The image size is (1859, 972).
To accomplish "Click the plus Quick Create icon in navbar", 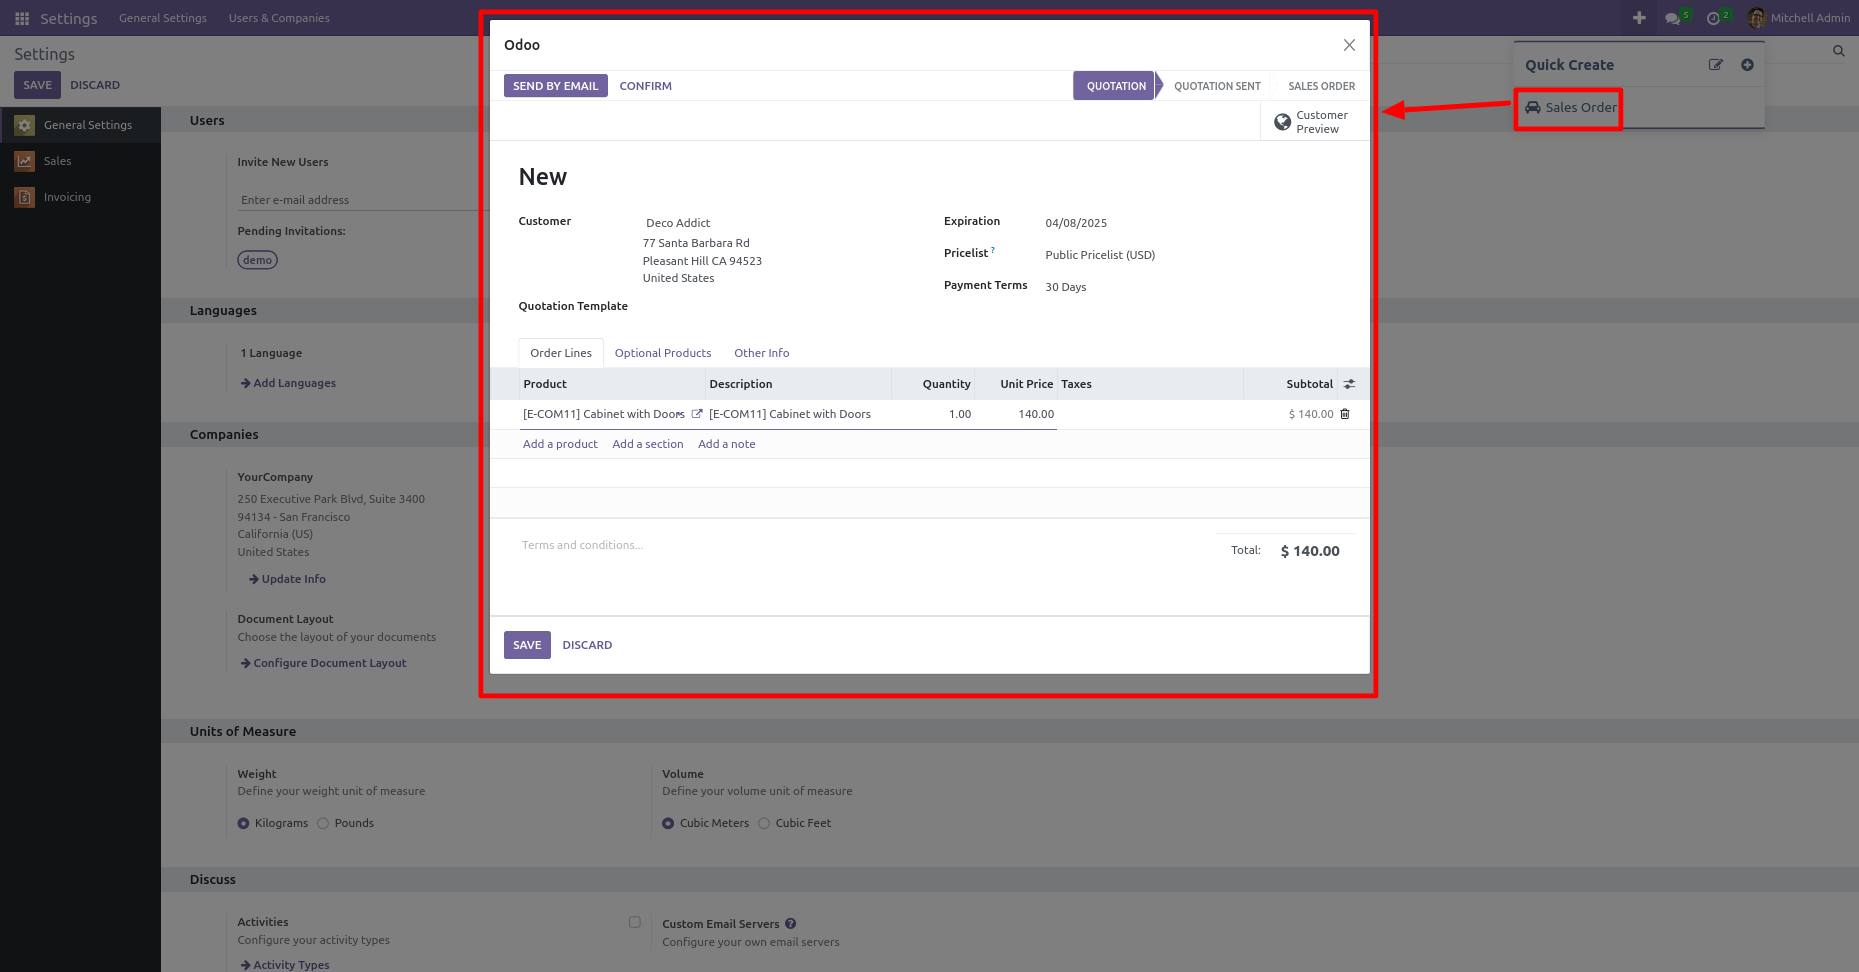I will (x=1639, y=18).
